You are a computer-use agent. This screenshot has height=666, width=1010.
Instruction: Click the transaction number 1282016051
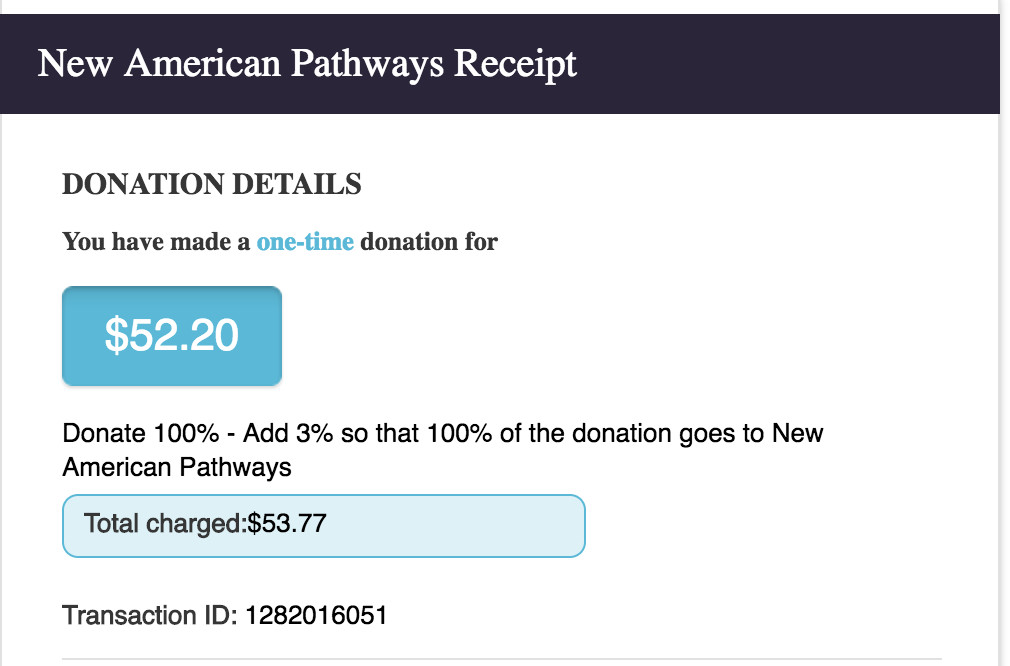pos(315,615)
